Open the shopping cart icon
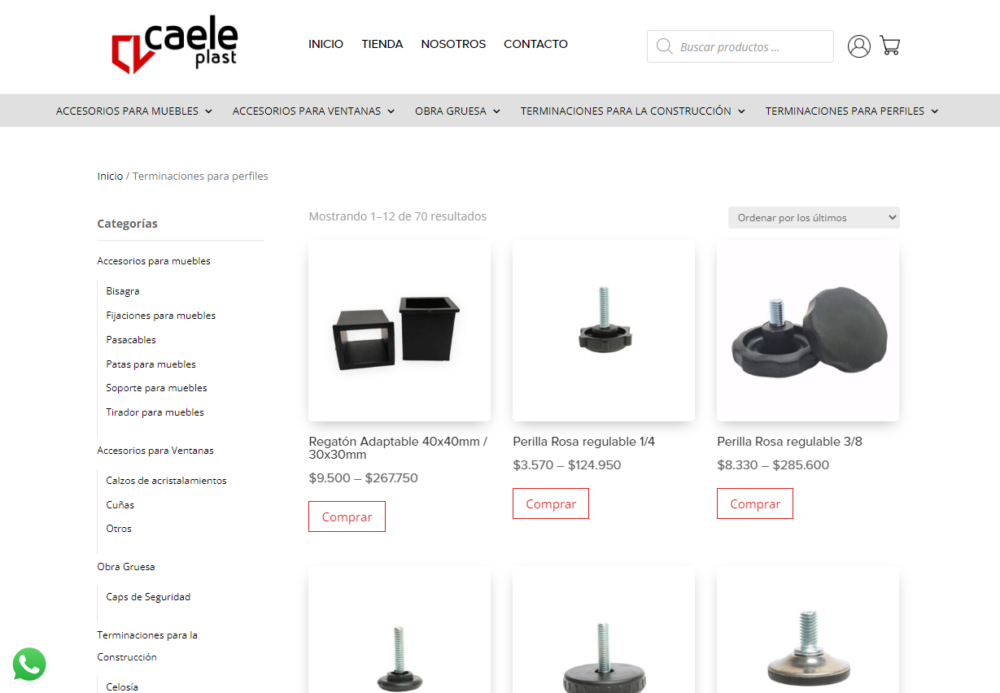 [890, 45]
